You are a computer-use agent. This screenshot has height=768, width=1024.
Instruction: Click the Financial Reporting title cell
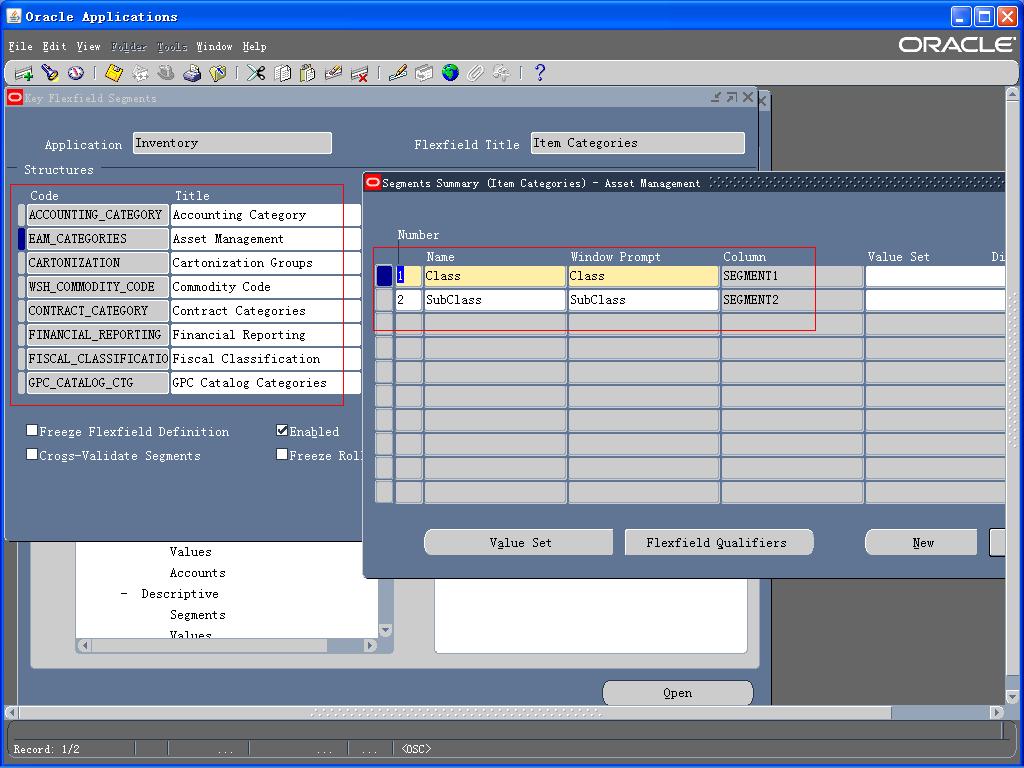[x=266, y=335]
